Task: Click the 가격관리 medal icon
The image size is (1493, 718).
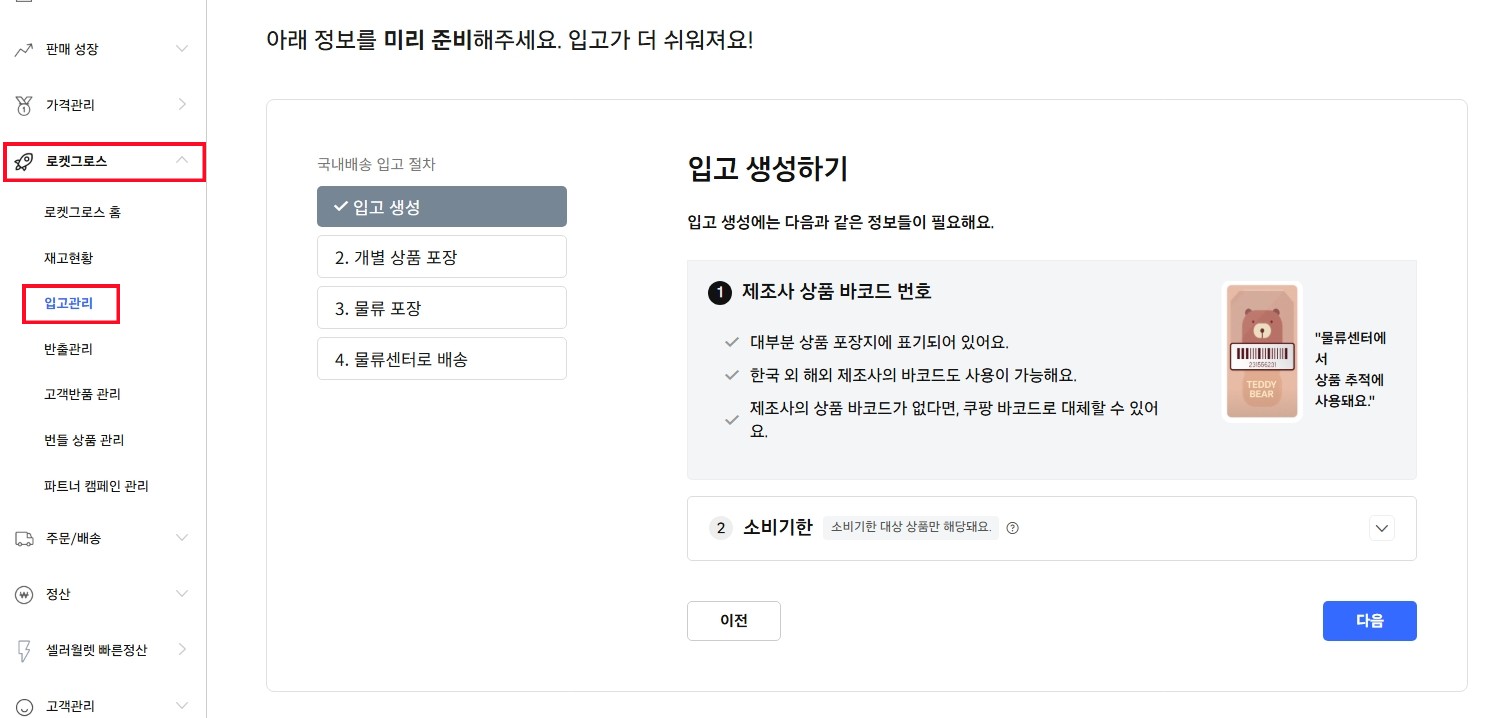Action: [25, 105]
